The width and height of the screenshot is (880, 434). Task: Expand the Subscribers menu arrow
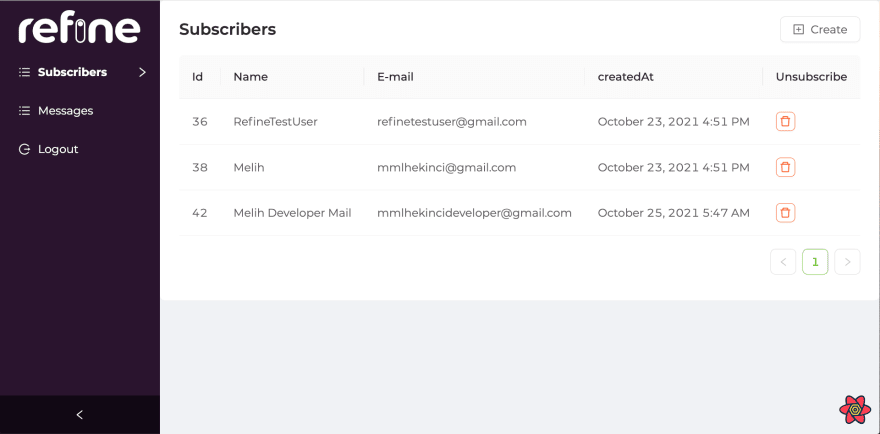(x=142, y=72)
